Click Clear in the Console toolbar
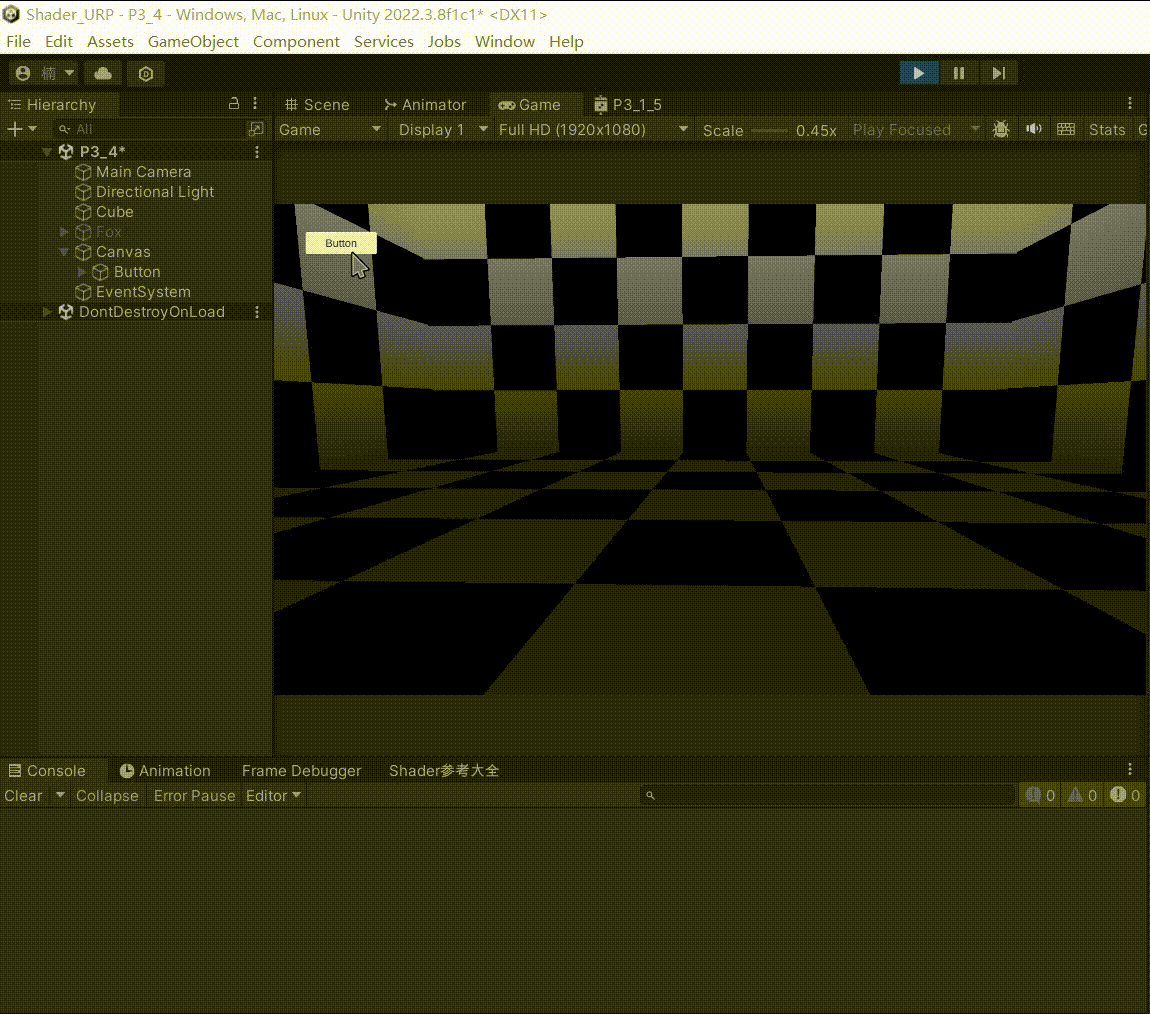 click(x=23, y=795)
